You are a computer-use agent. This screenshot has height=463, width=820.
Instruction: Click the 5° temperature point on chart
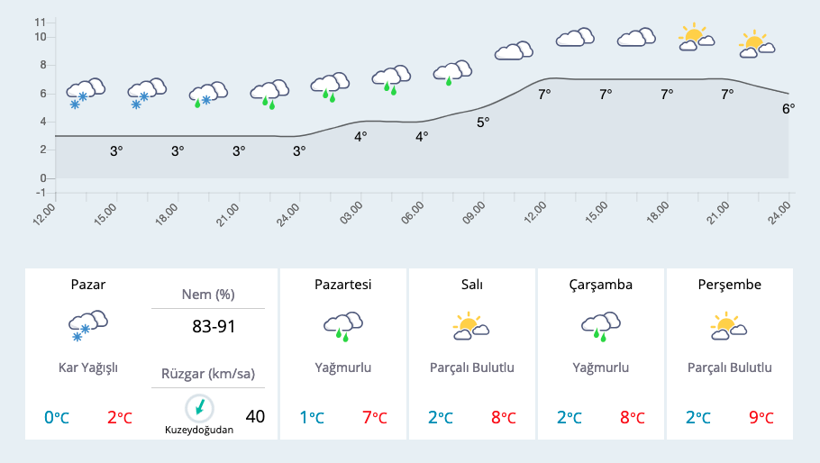483,122
